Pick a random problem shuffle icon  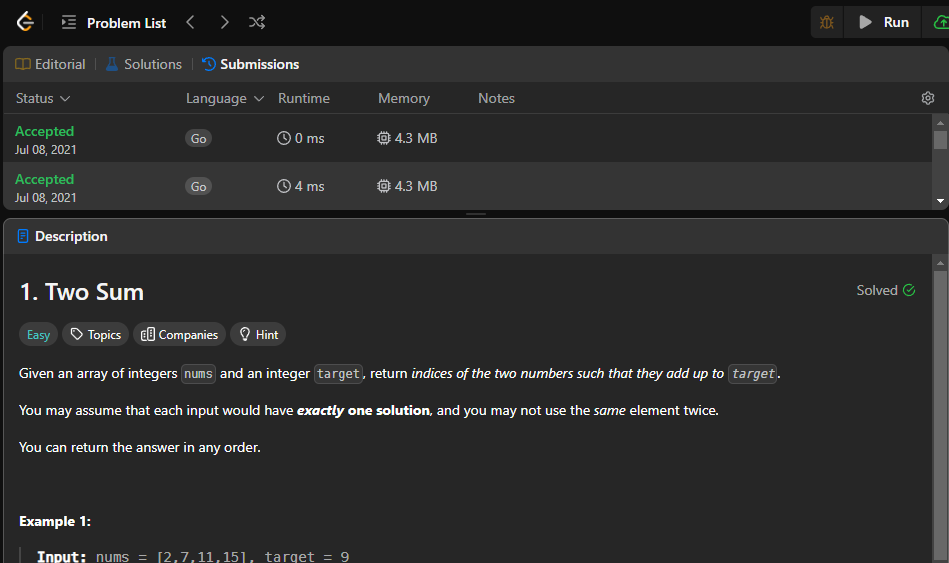tap(257, 22)
